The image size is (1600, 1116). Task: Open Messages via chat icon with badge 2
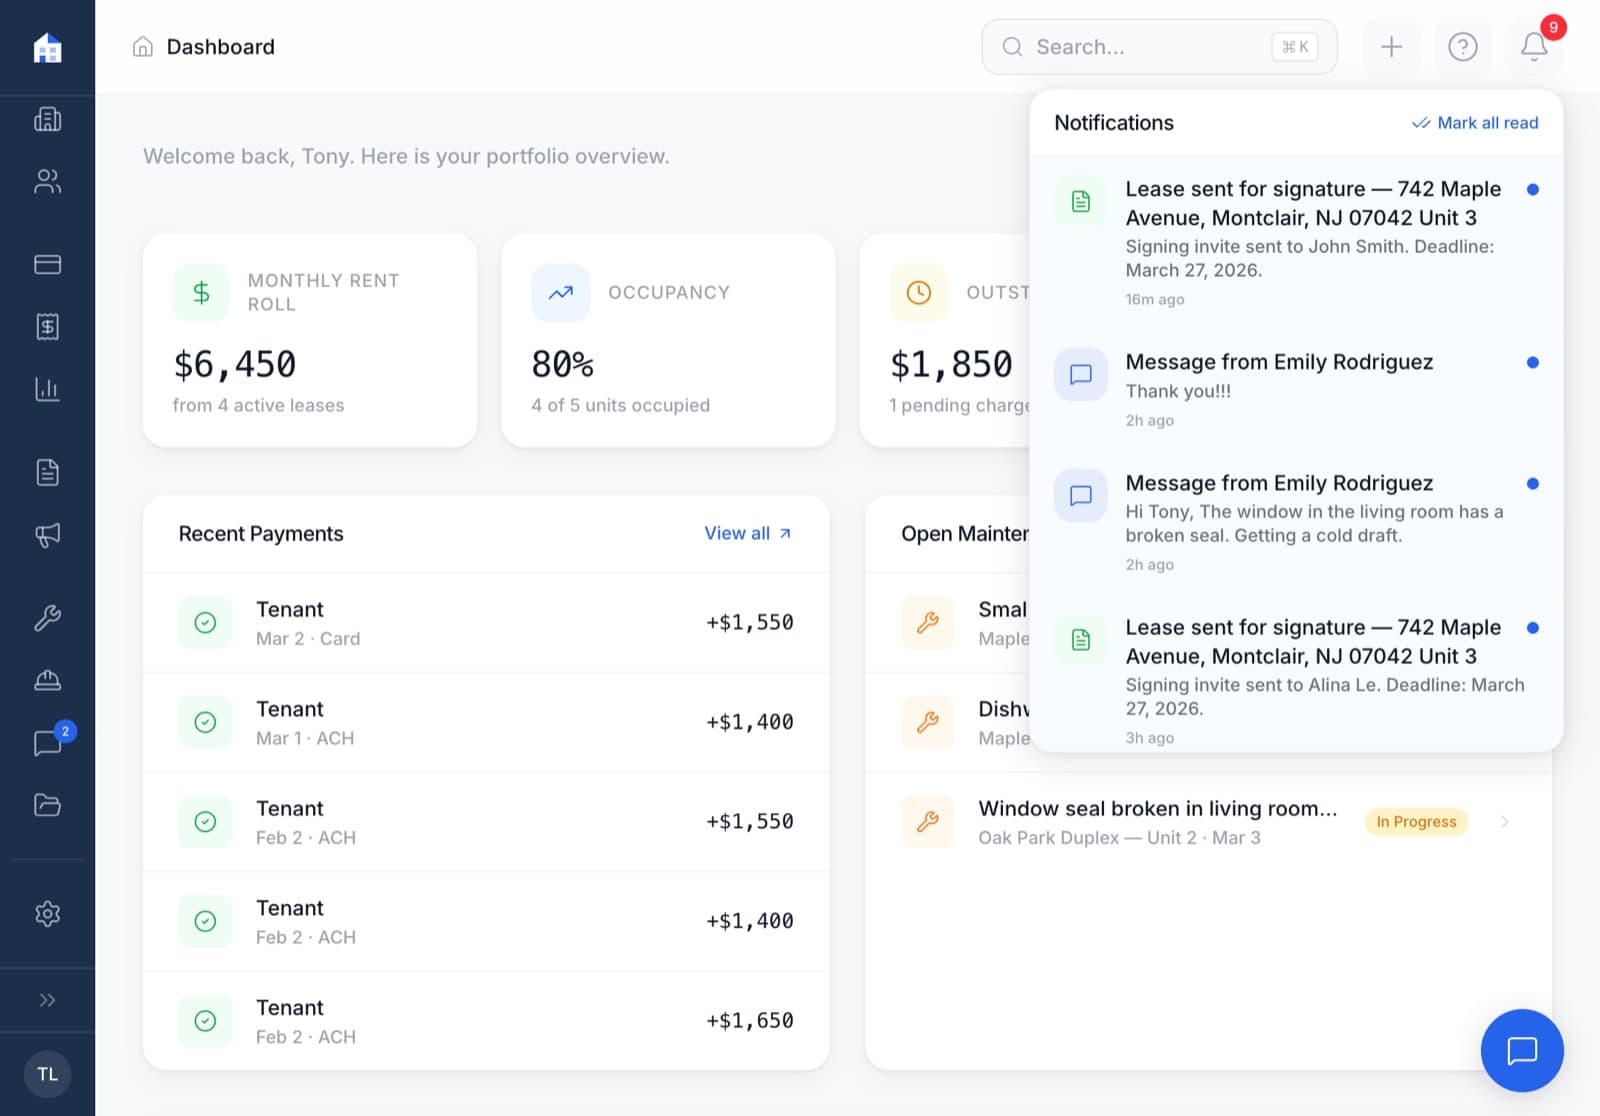[47, 742]
